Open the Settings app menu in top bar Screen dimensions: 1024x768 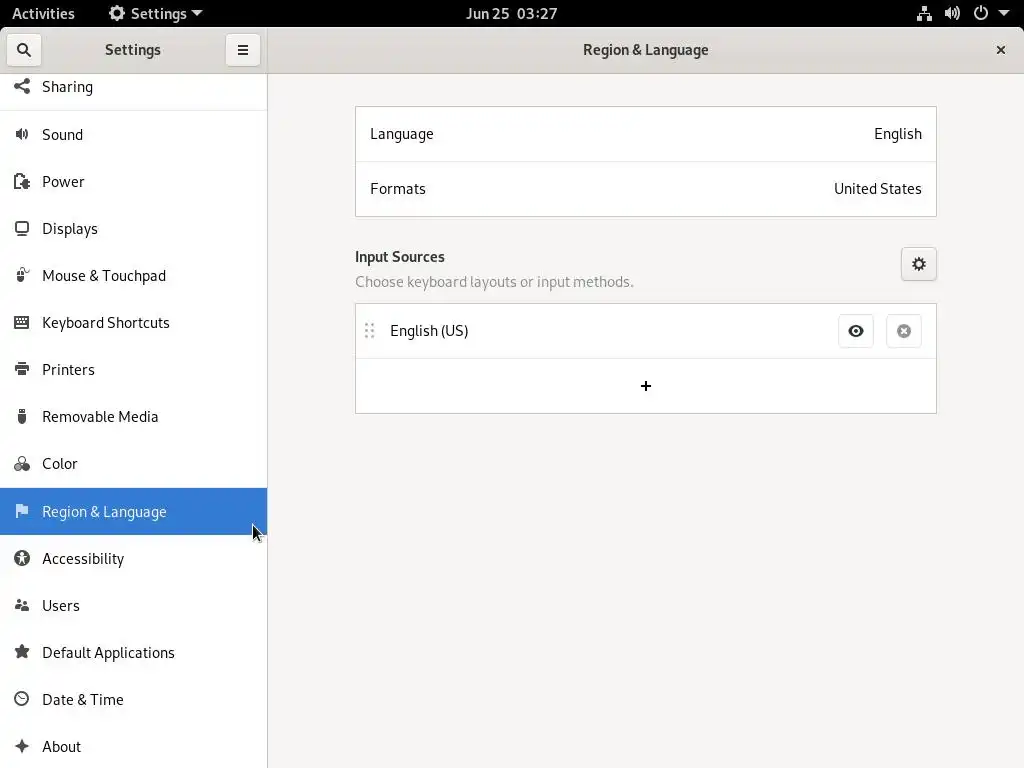155,13
